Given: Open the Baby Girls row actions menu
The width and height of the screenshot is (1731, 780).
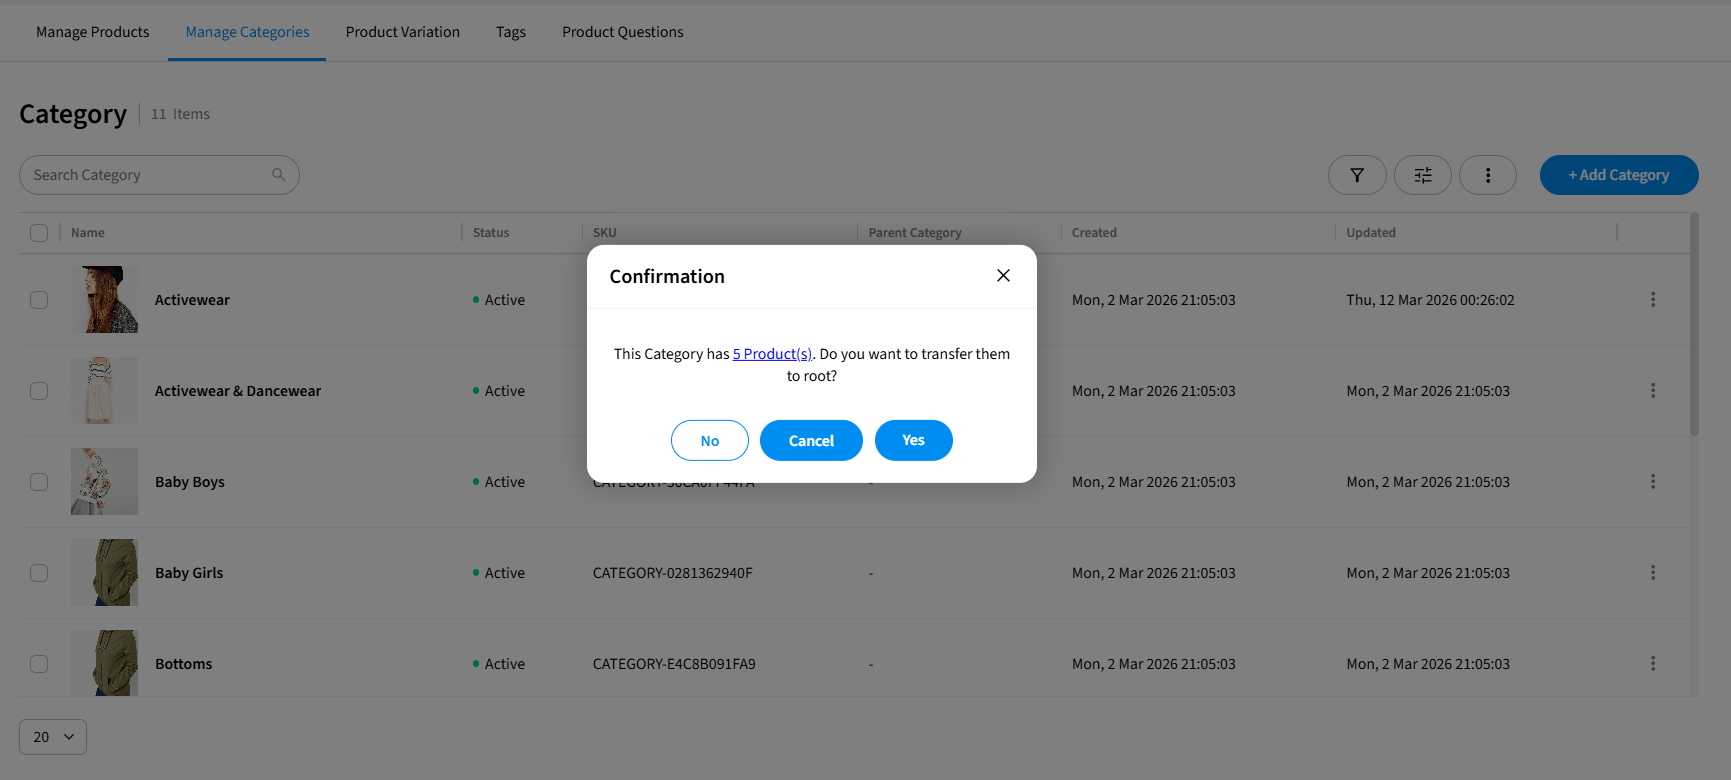Looking at the screenshot, I should pyautogui.click(x=1652, y=573).
